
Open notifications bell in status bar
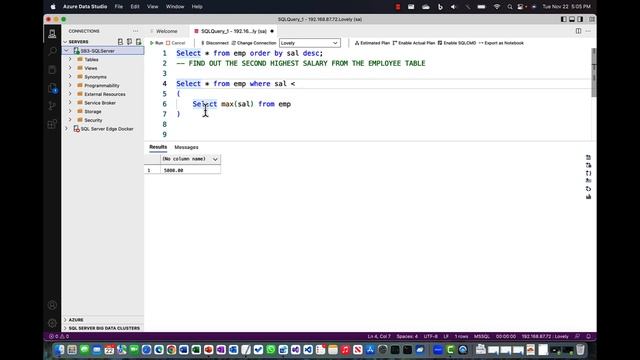(588, 336)
